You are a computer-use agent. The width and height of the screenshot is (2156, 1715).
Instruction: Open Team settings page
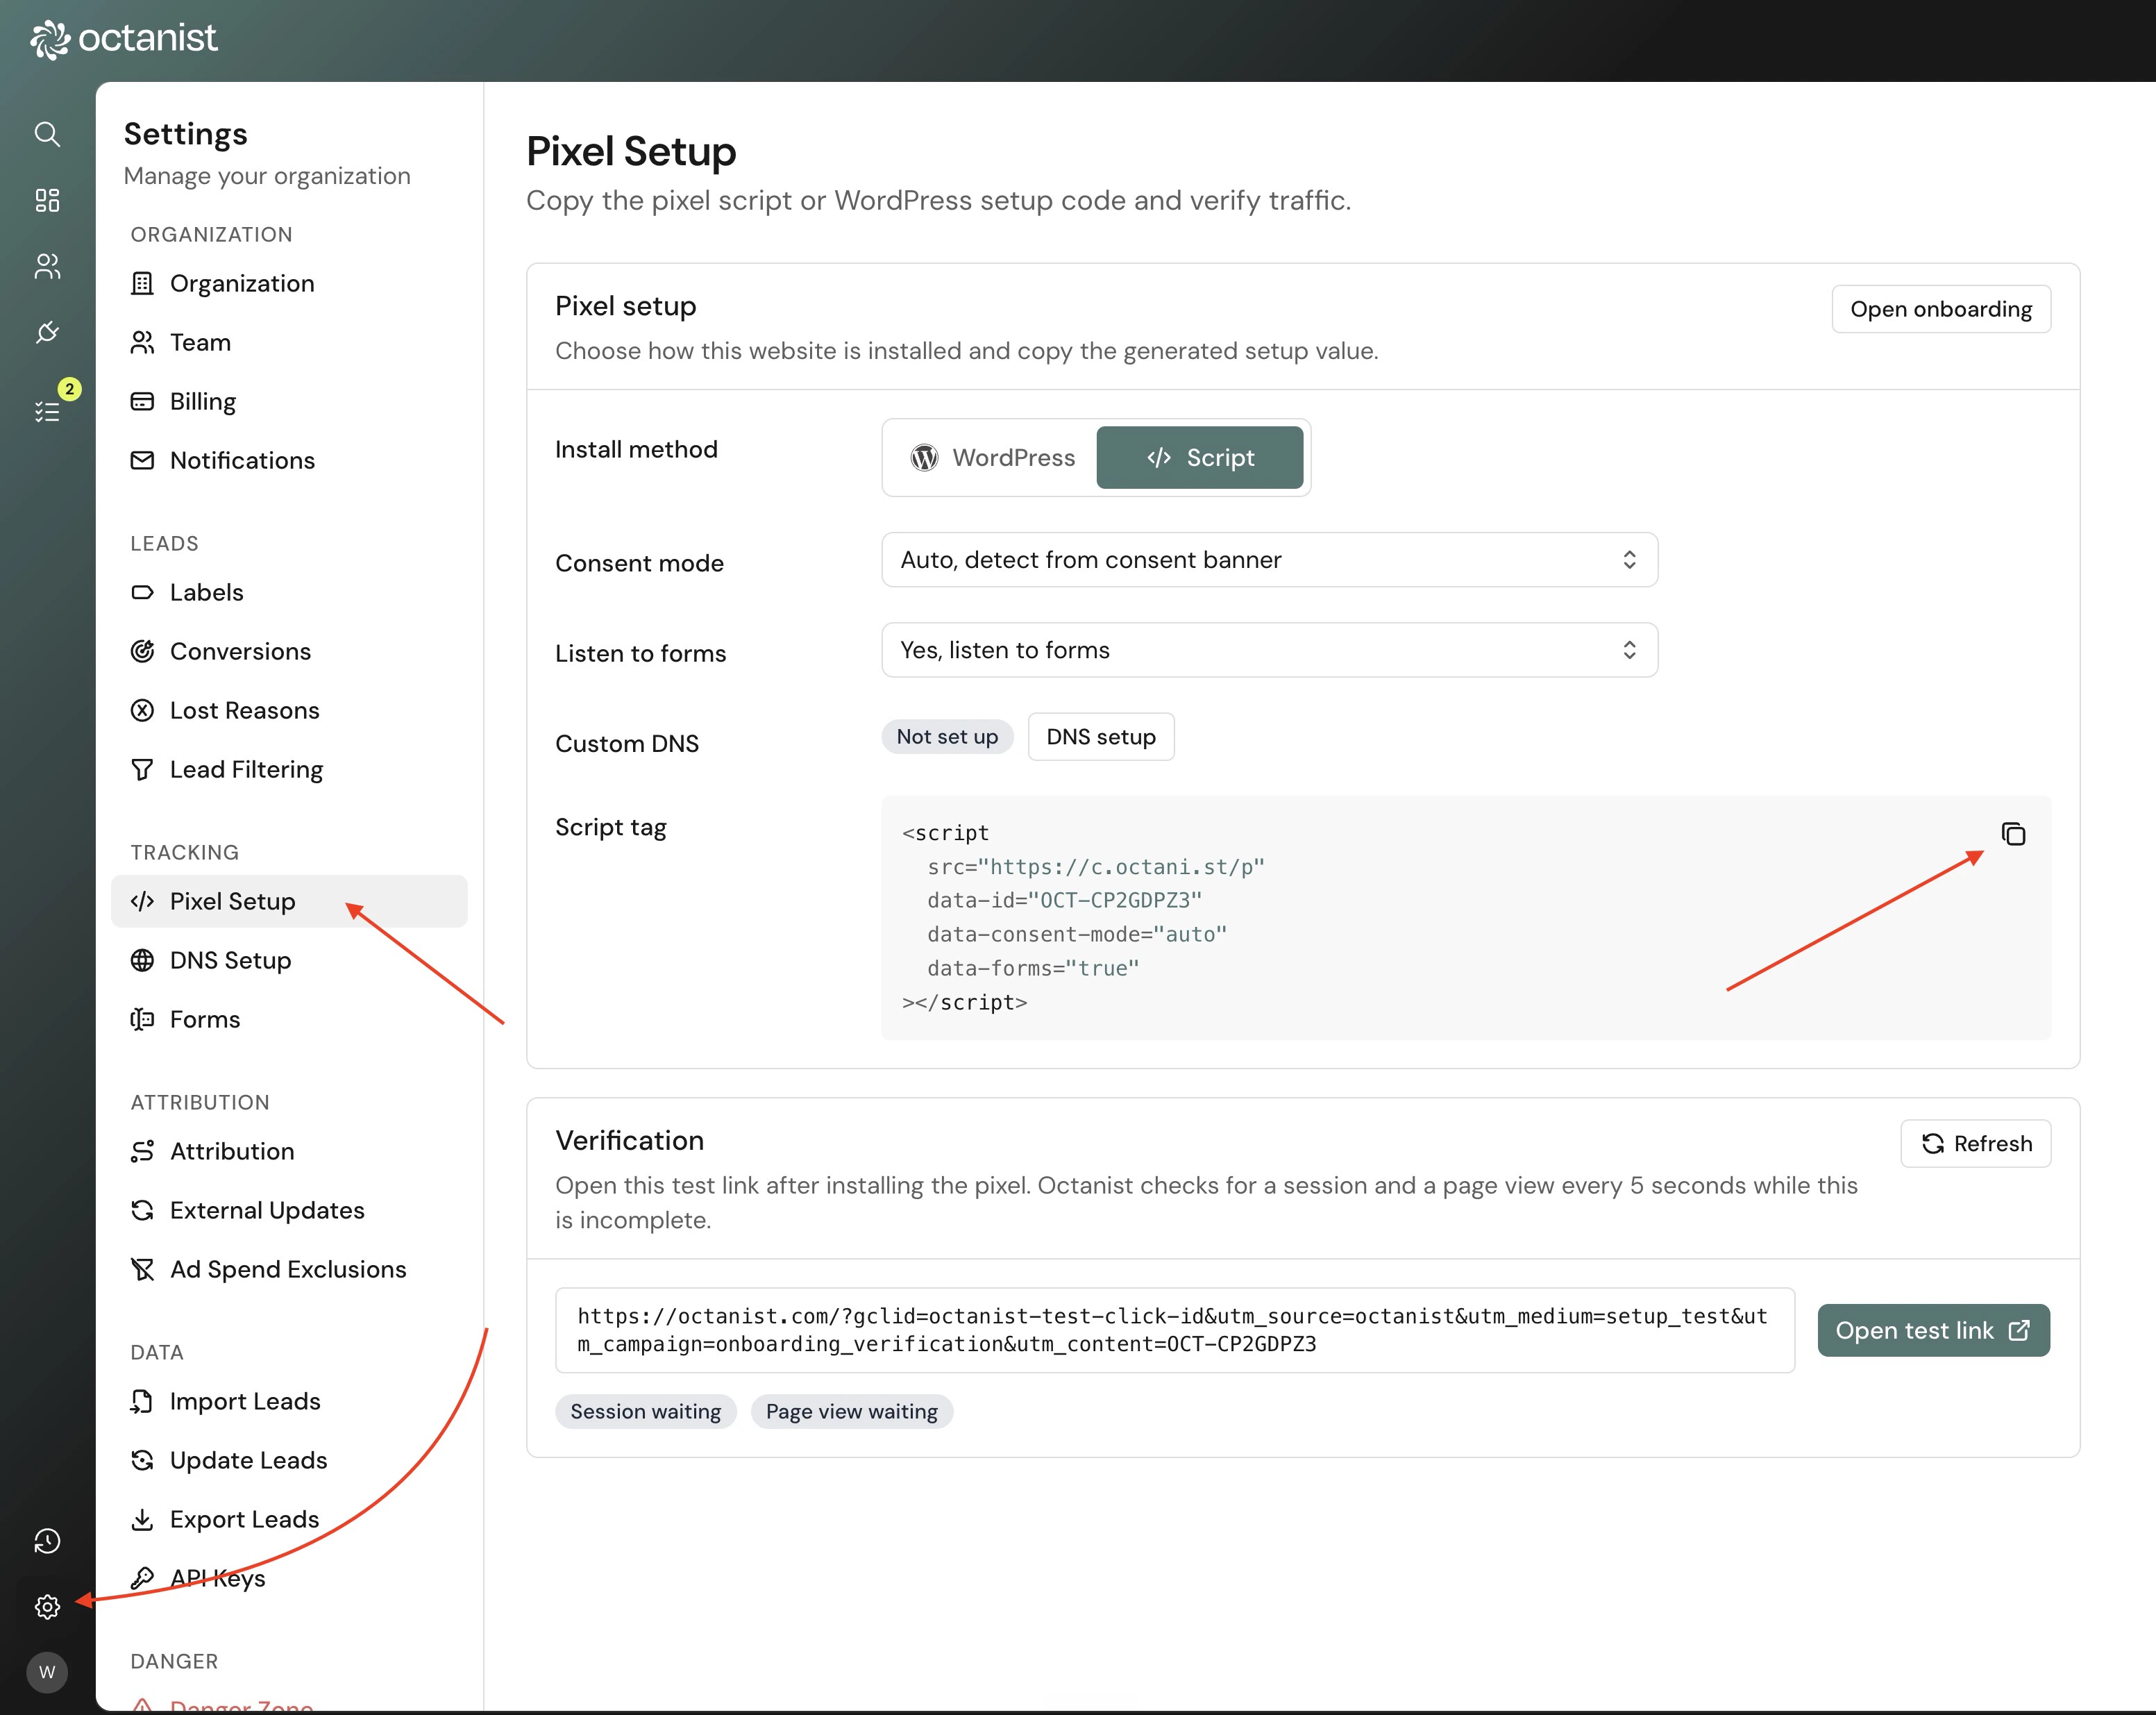(289, 342)
